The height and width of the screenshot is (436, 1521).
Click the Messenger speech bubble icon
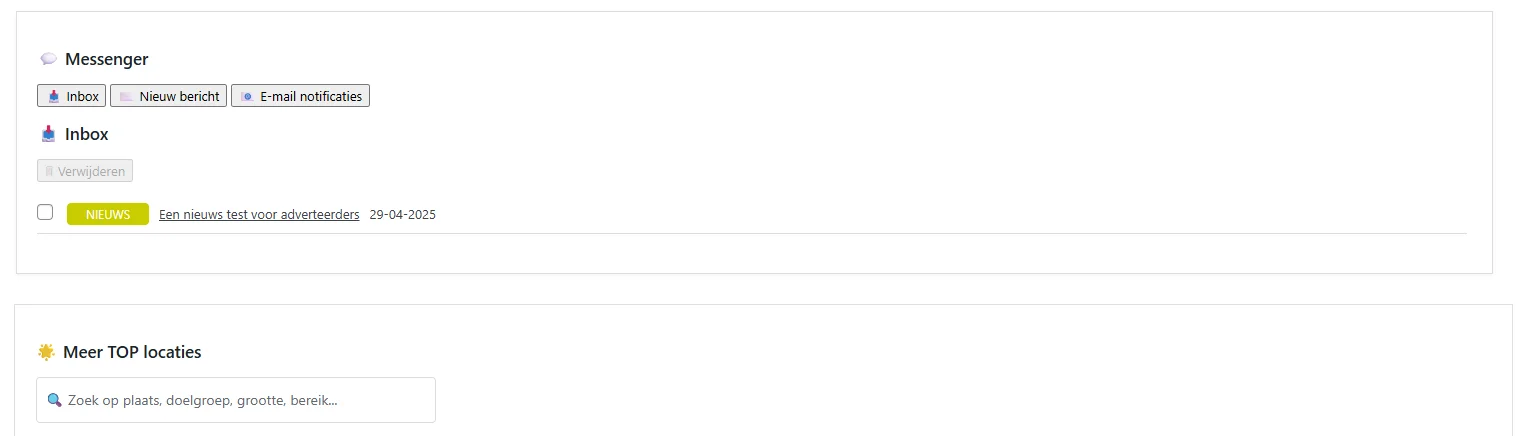[x=48, y=60]
